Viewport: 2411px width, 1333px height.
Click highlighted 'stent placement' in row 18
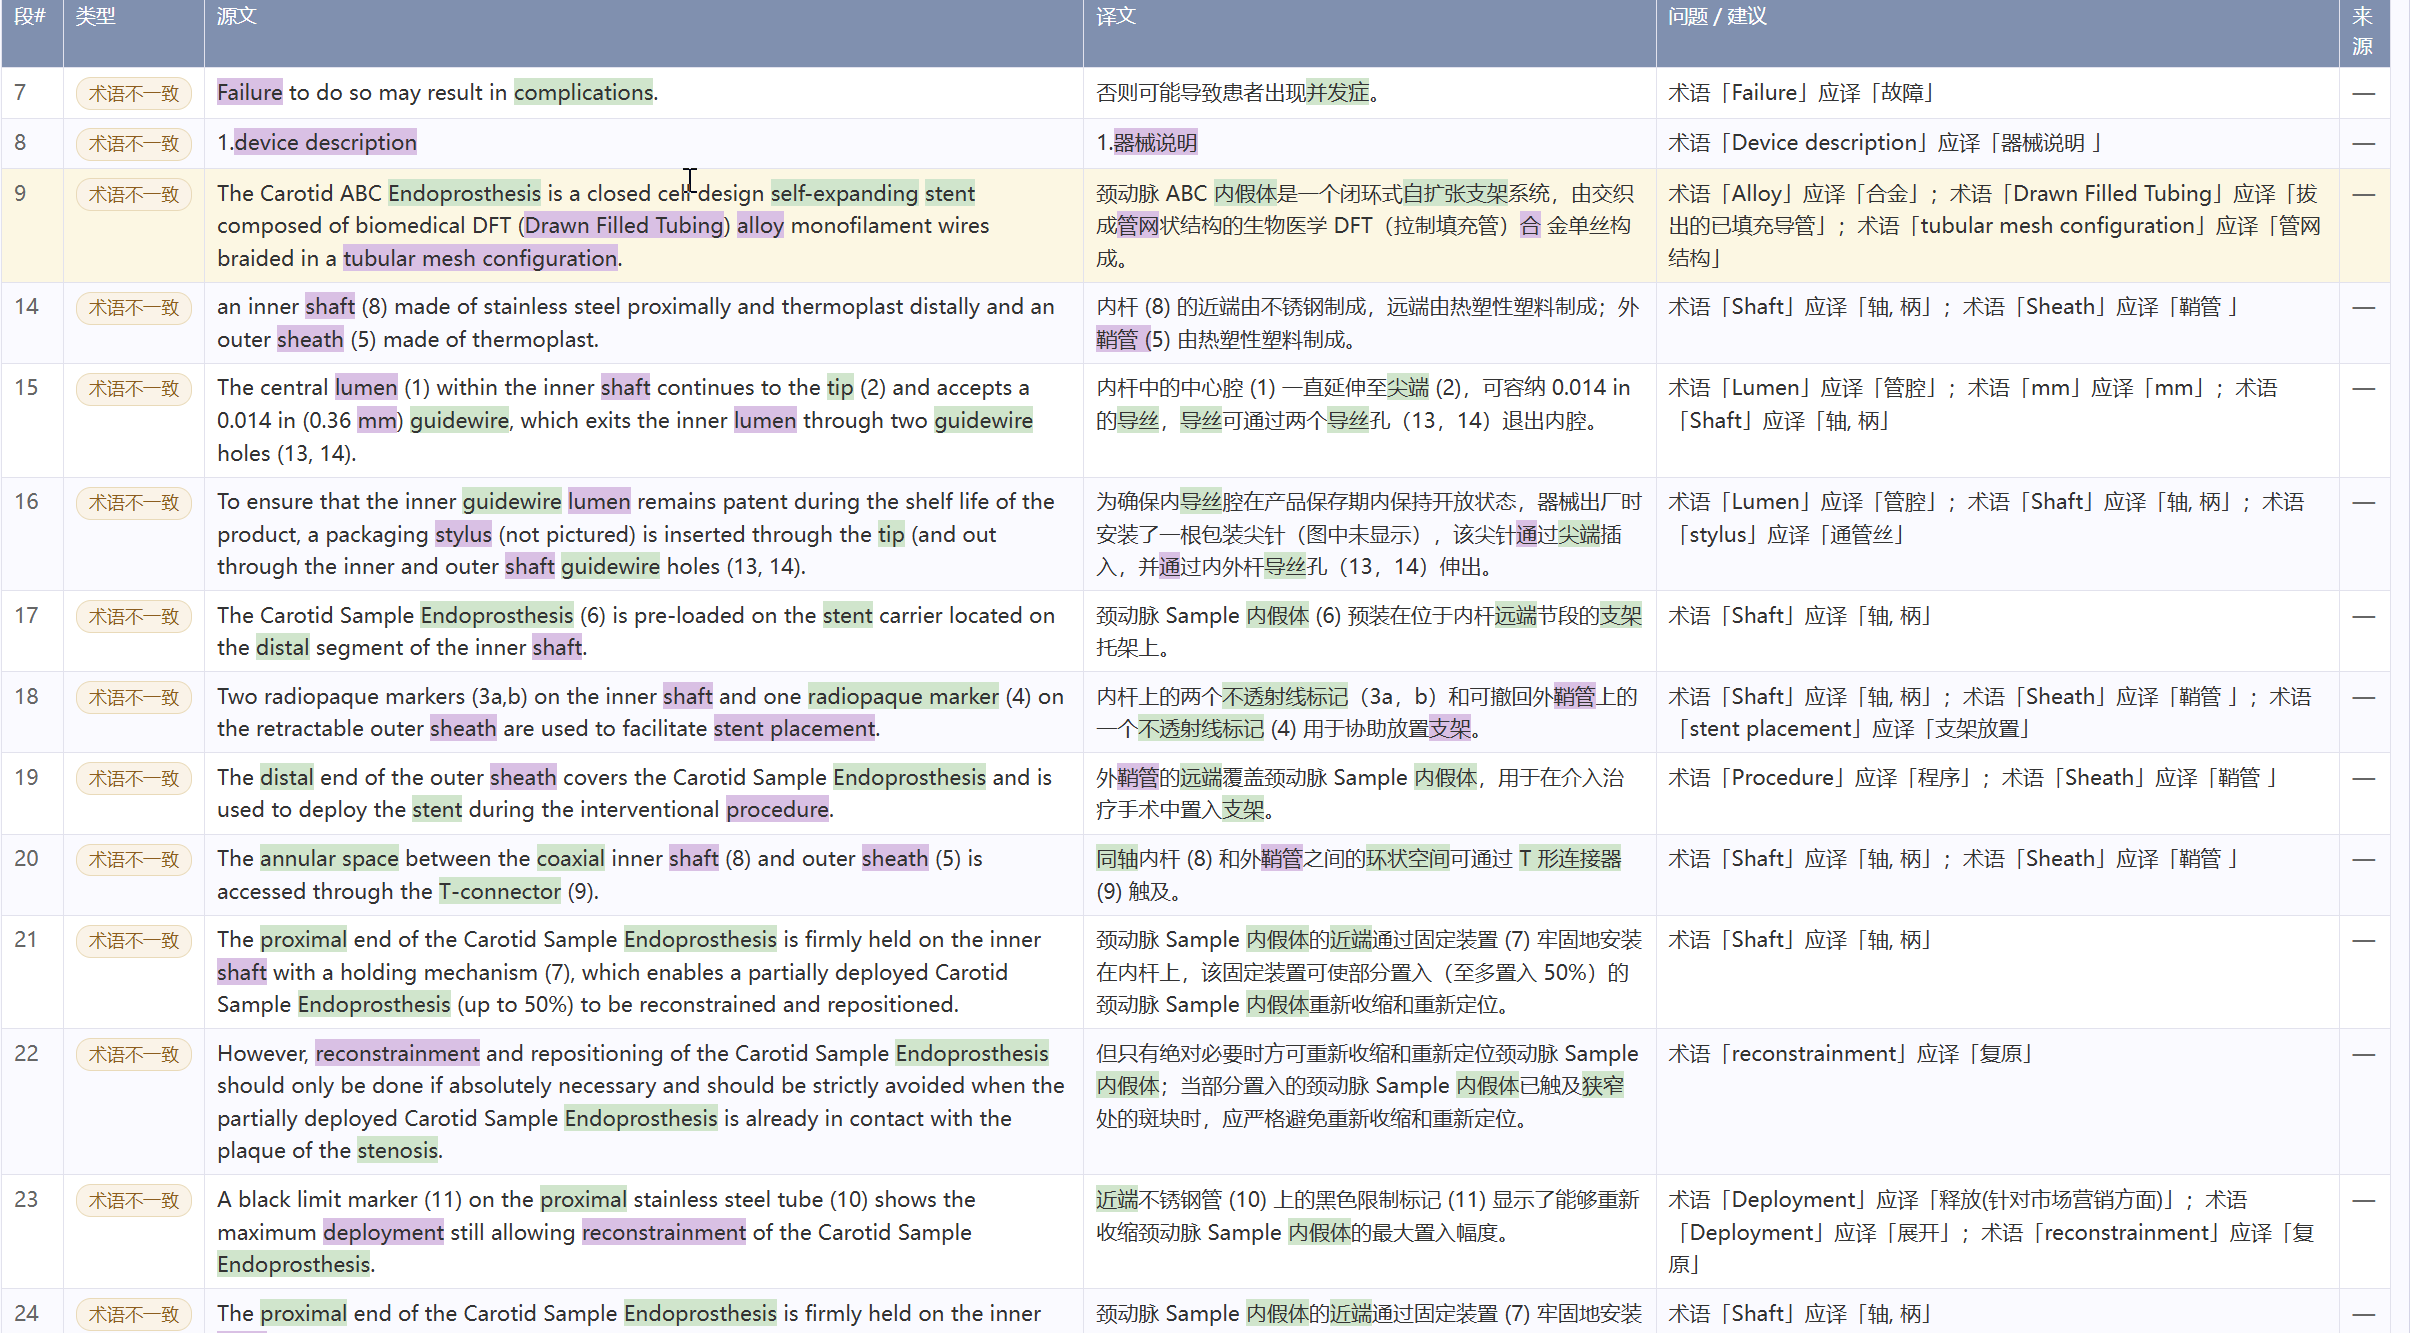click(x=795, y=729)
